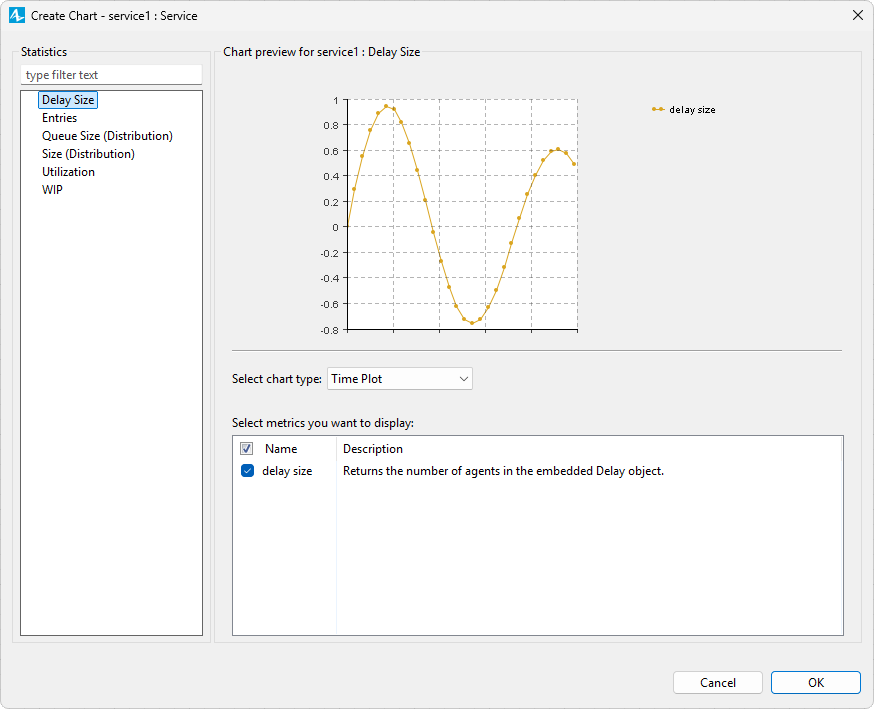874x709 pixels.
Task: Select the WIP statistic
Action: point(52,190)
